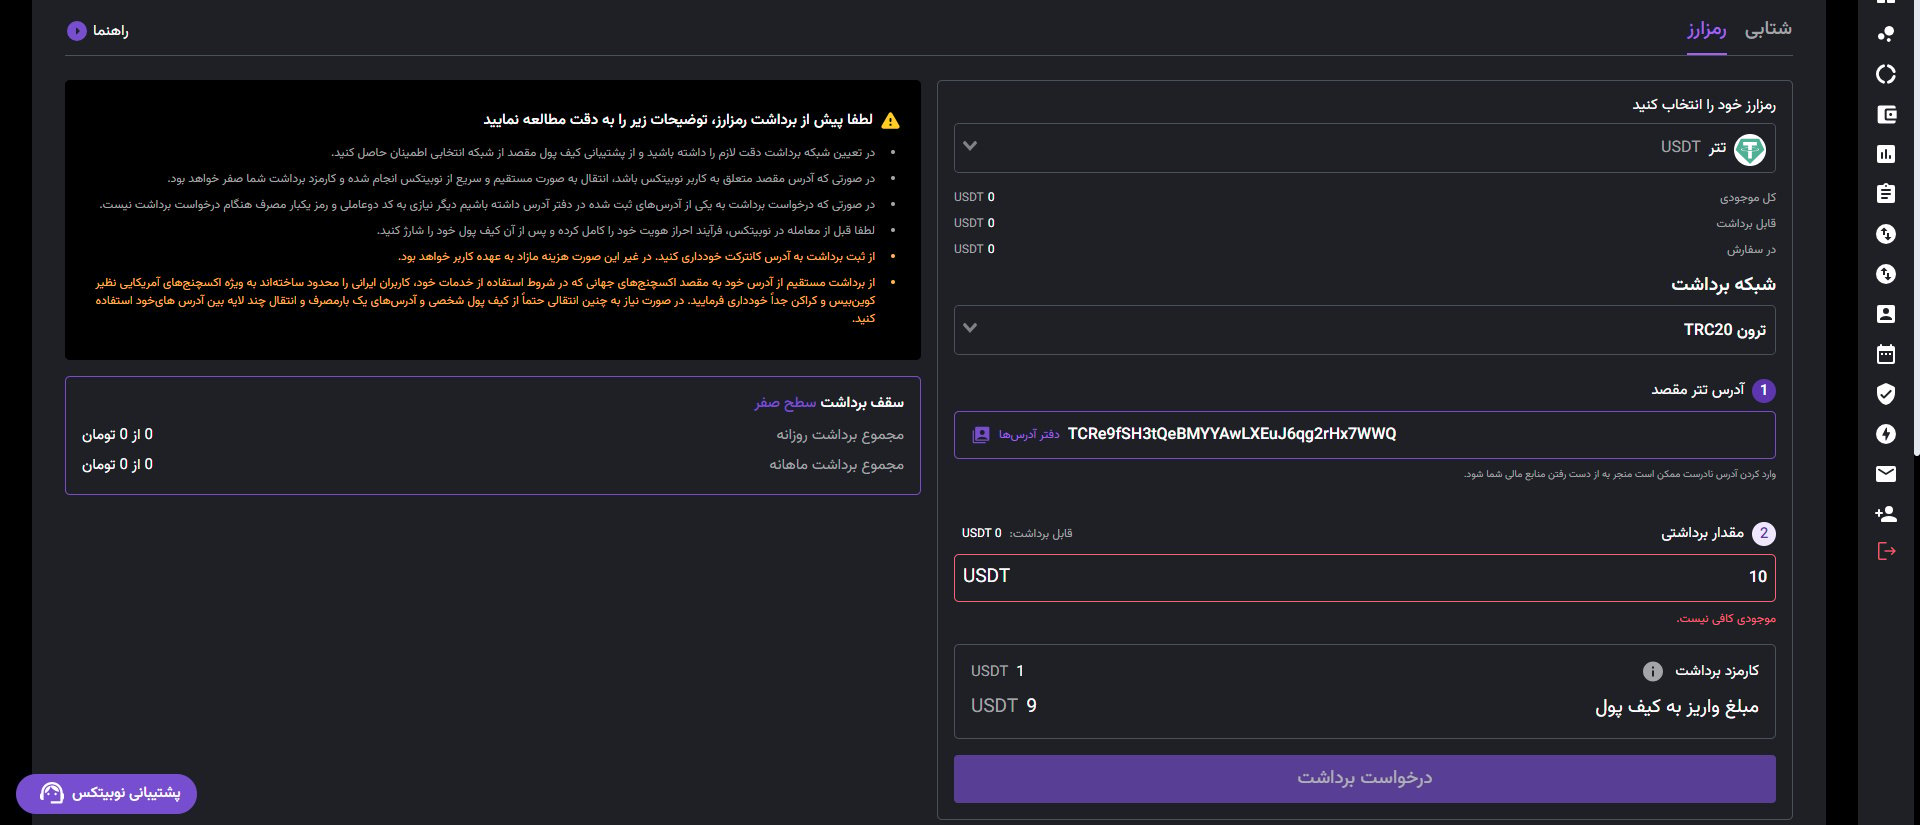This screenshot has width=1920, height=825.
Task: Click the مجموع برداشت روزانه row label
Action: point(840,435)
